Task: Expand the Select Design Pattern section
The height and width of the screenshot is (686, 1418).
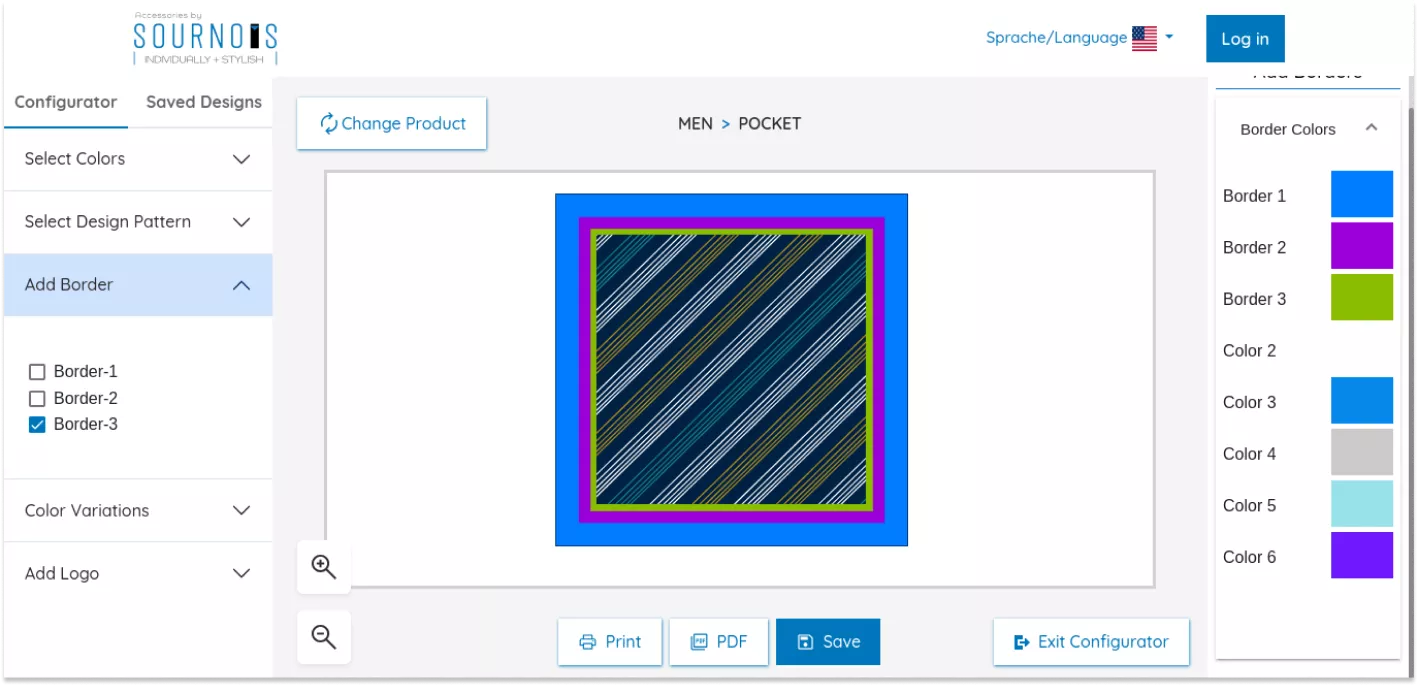Action: click(x=137, y=222)
